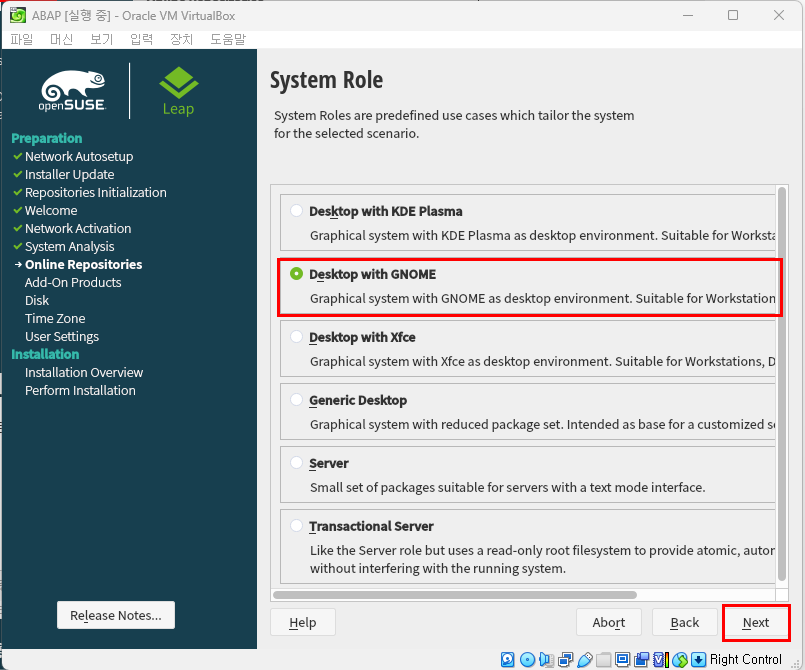This screenshot has height=670, width=805.
Task: Click Installer Update completed step
Action: pos(69,175)
